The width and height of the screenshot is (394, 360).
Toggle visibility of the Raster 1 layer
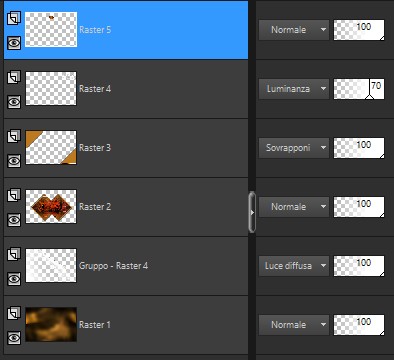coord(14,338)
